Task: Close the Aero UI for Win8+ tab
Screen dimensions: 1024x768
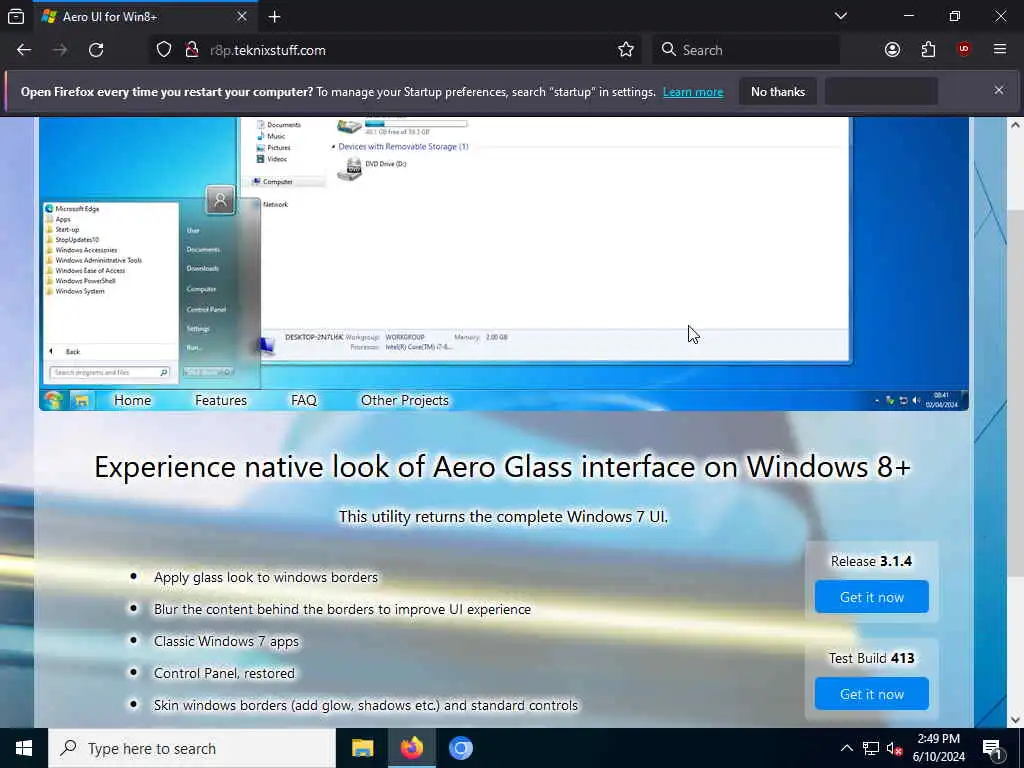Action: tap(242, 16)
